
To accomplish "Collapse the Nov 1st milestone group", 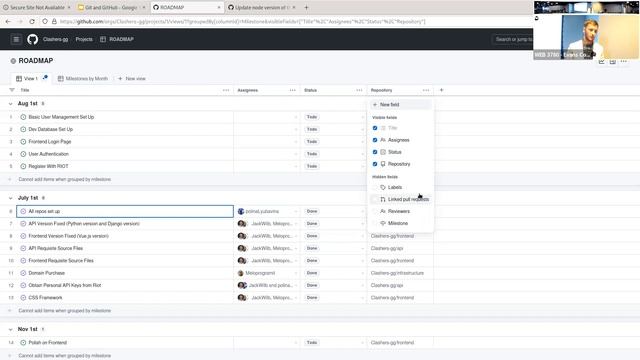I will click(10, 329).
